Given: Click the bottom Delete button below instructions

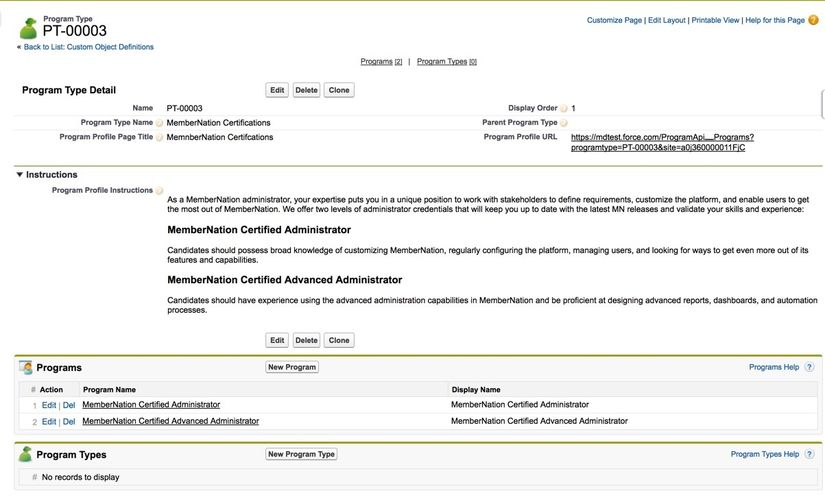Looking at the screenshot, I should [306, 340].
